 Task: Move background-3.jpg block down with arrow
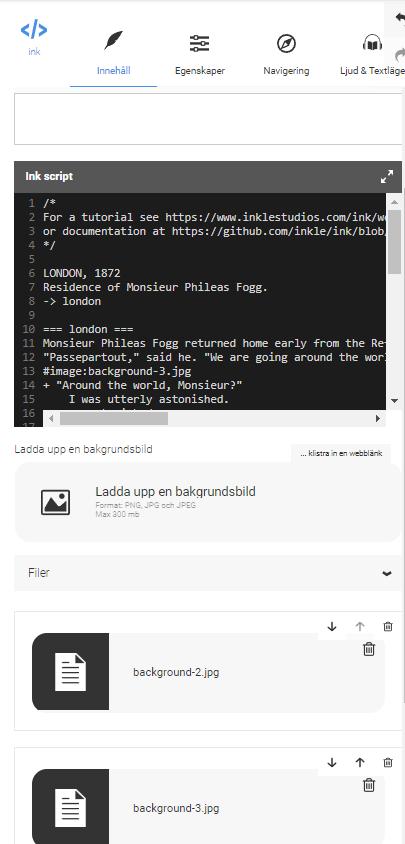pos(332,762)
